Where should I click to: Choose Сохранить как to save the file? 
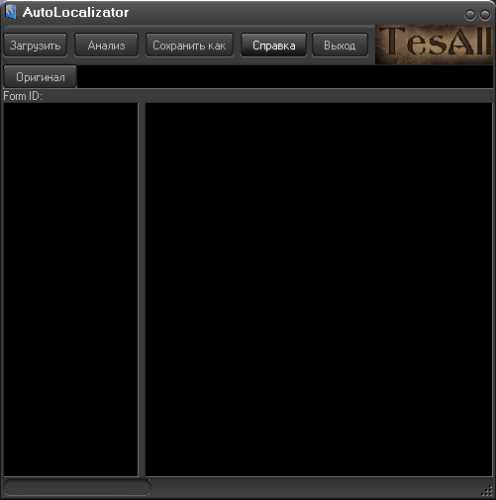[x=189, y=45]
